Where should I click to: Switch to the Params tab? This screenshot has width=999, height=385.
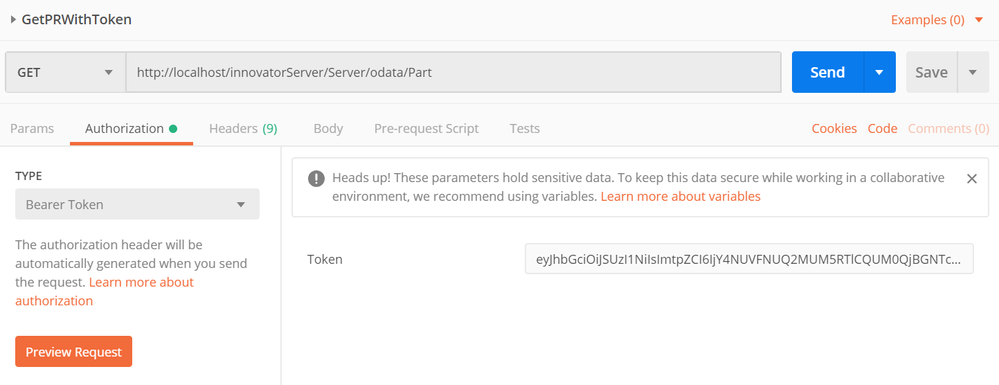32,128
